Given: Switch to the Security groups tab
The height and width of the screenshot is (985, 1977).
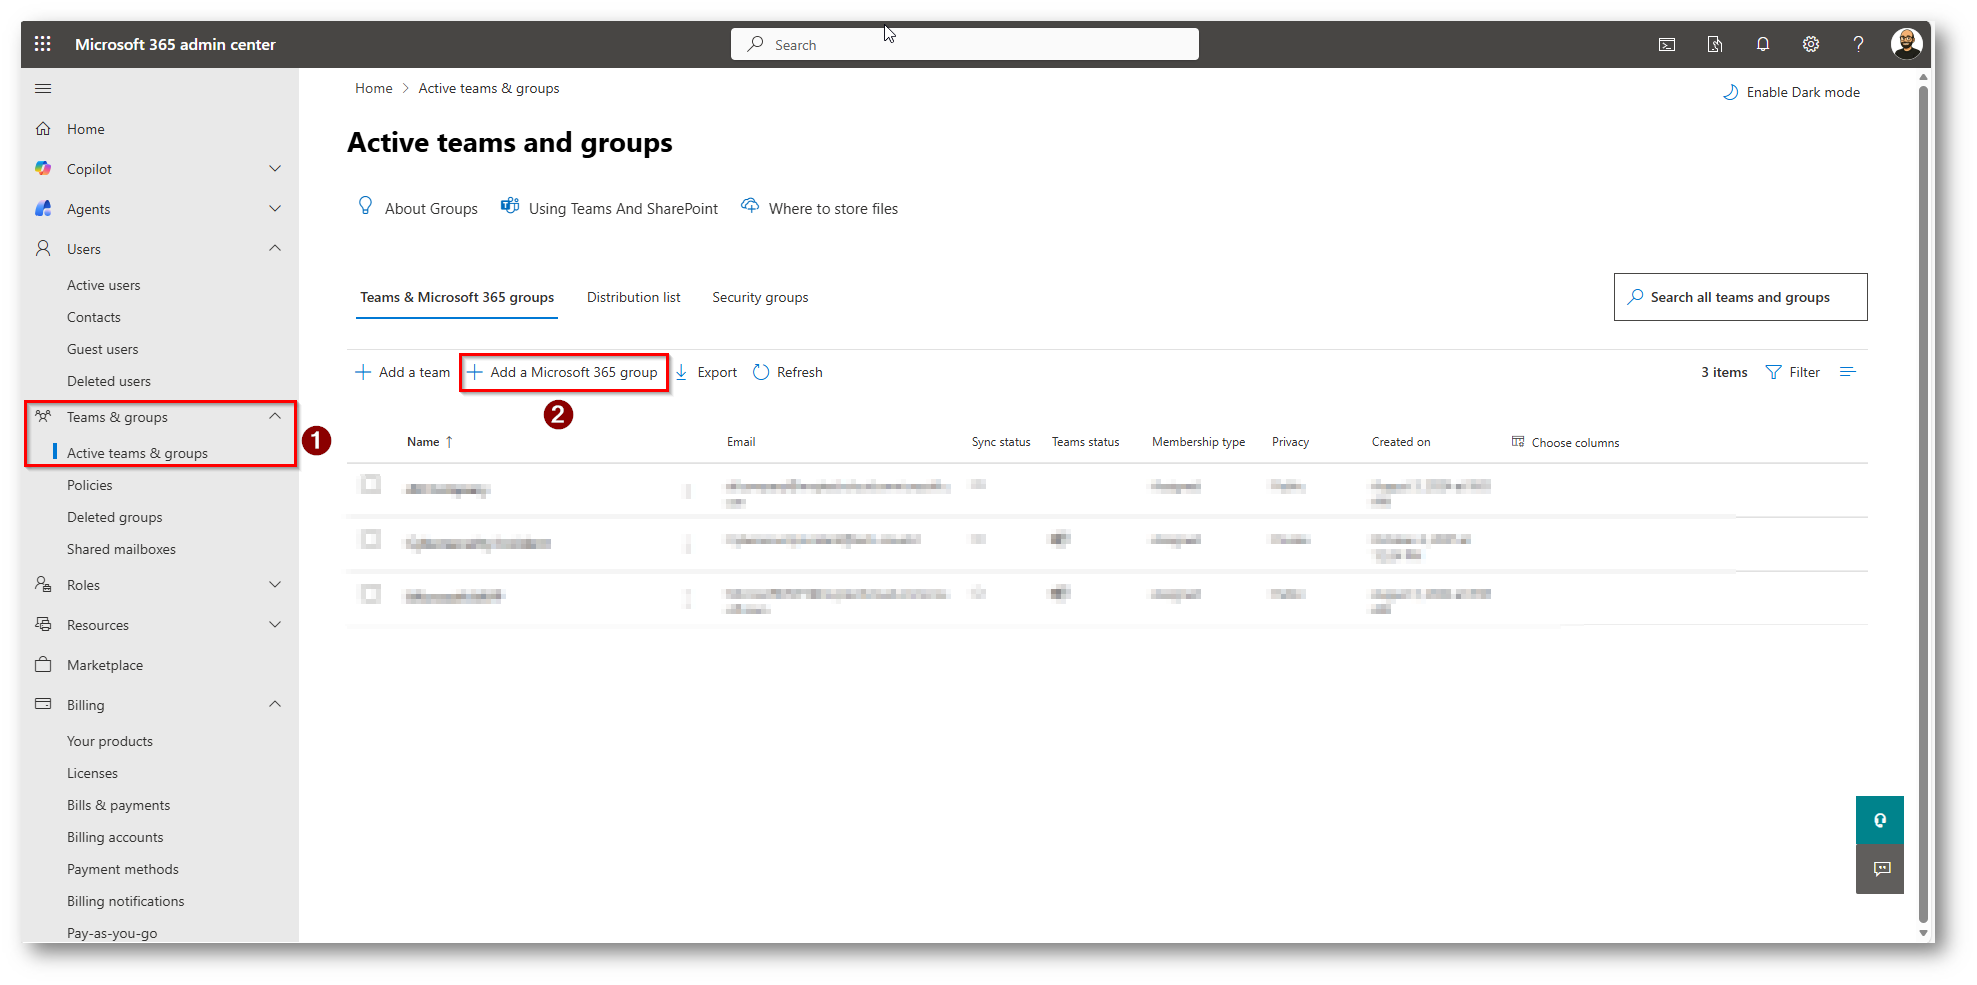Looking at the screenshot, I should [x=760, y=297].
